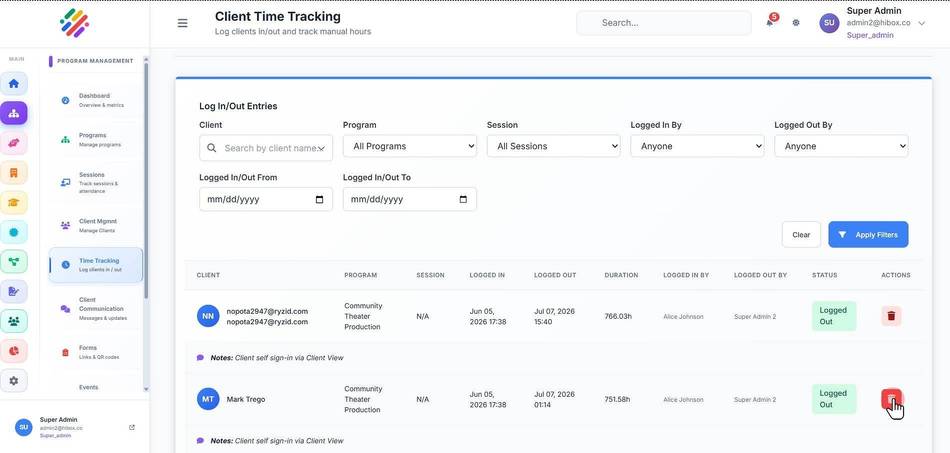
Task: Click the Clear button
Action: click(801, 234)
